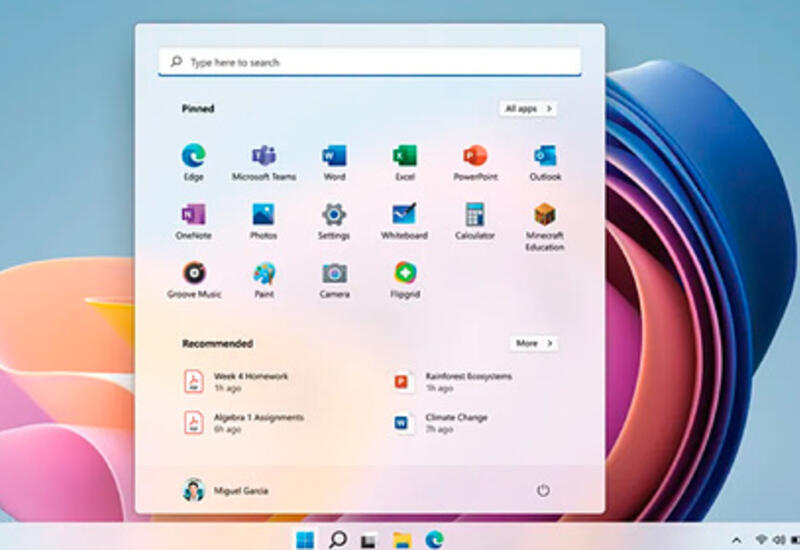Open Rainforest Ecosystems presentation

[453, 382]
